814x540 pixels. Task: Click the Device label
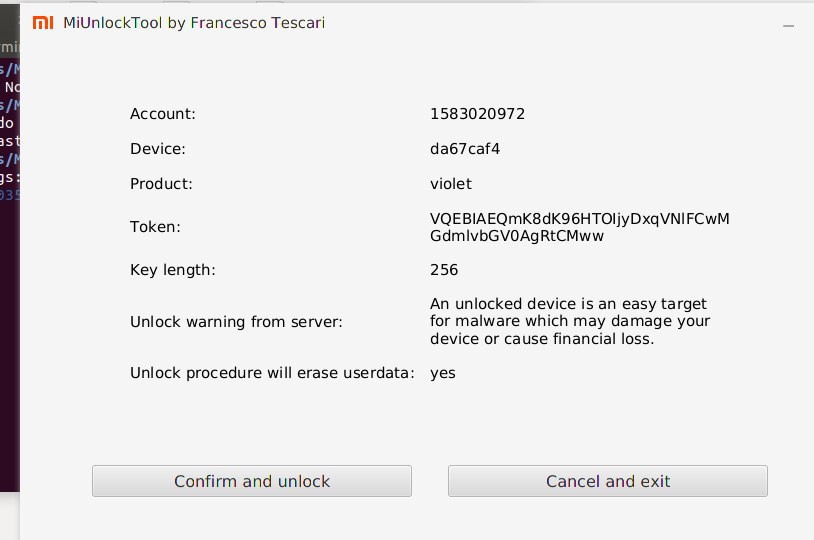click(158, 149)
